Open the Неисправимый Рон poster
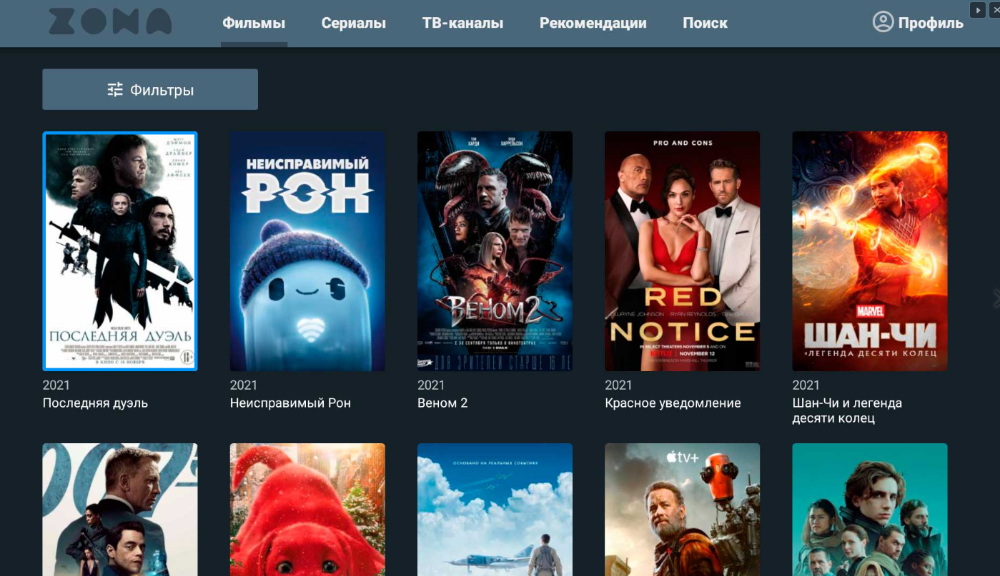Image resolution: width=1000 pixels, height=576 pixels. pyautogui.click(x=307, y=251)
